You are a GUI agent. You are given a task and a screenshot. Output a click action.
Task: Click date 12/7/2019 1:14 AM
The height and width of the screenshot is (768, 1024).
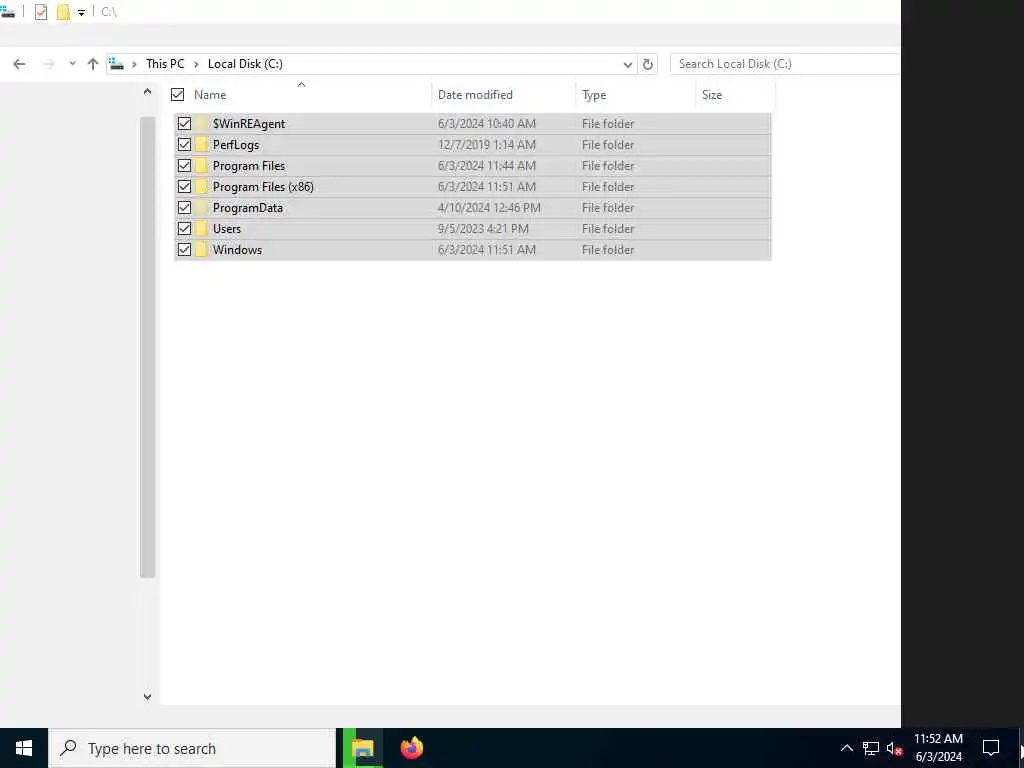(487, 145)
